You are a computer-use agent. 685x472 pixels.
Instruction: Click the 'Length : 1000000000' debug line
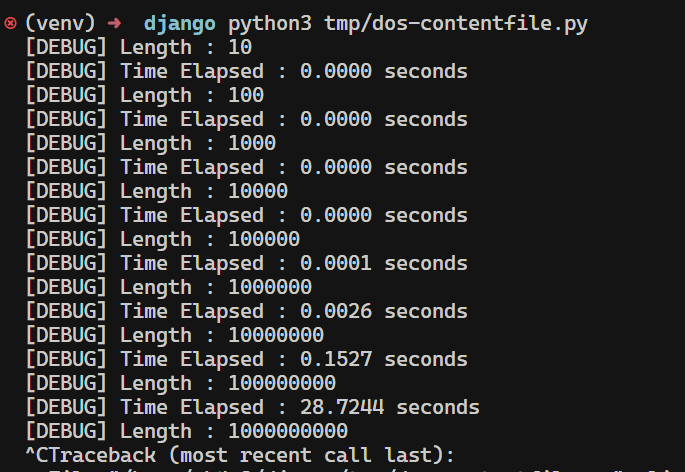(186, 431)
